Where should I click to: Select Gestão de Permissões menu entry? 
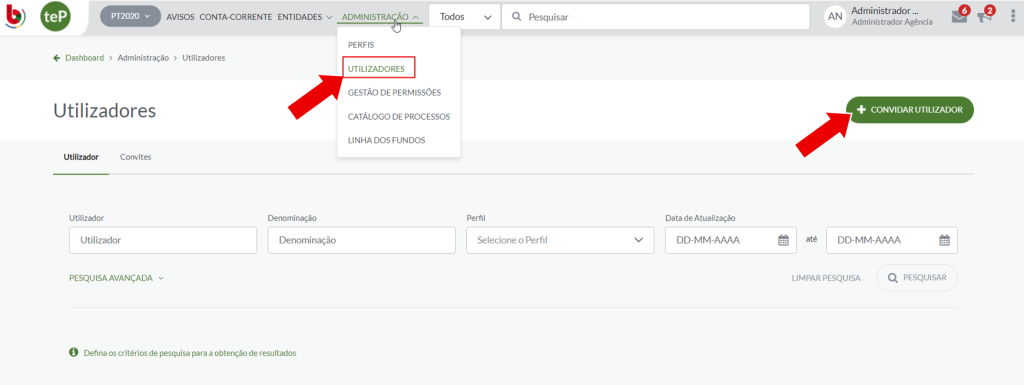[x=394, y=93]
